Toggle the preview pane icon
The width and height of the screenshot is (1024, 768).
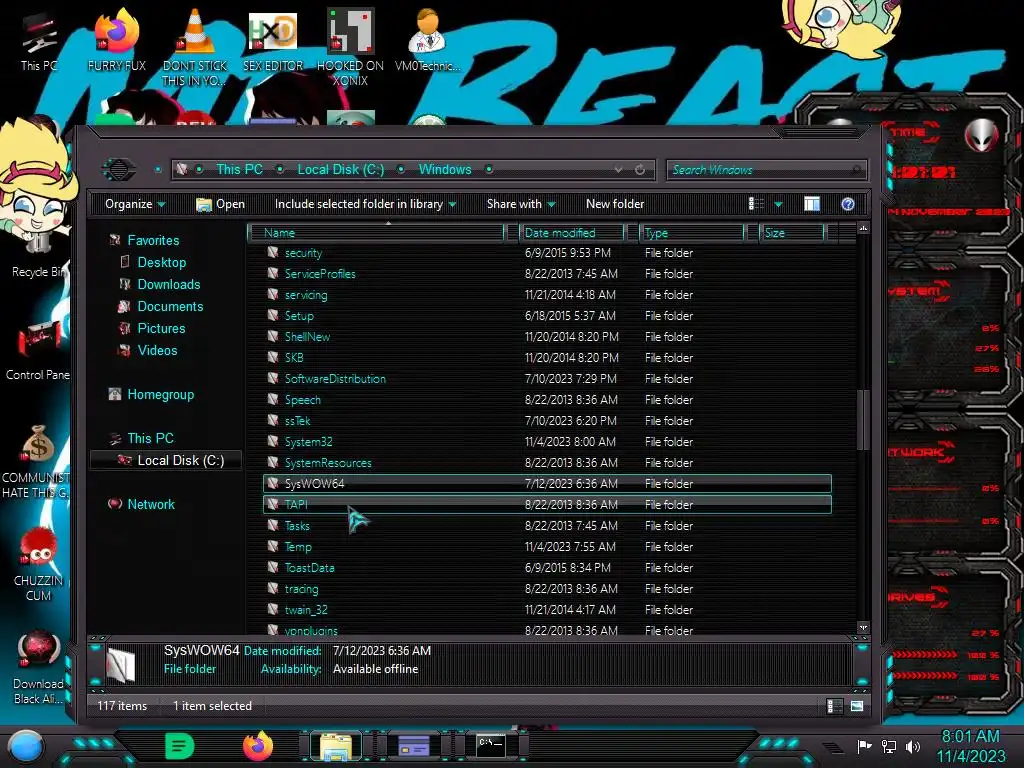[812, 204]
